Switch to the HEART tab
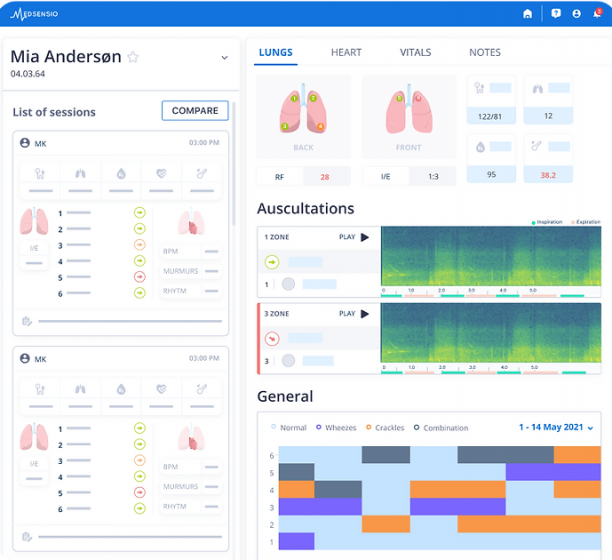 346,52
